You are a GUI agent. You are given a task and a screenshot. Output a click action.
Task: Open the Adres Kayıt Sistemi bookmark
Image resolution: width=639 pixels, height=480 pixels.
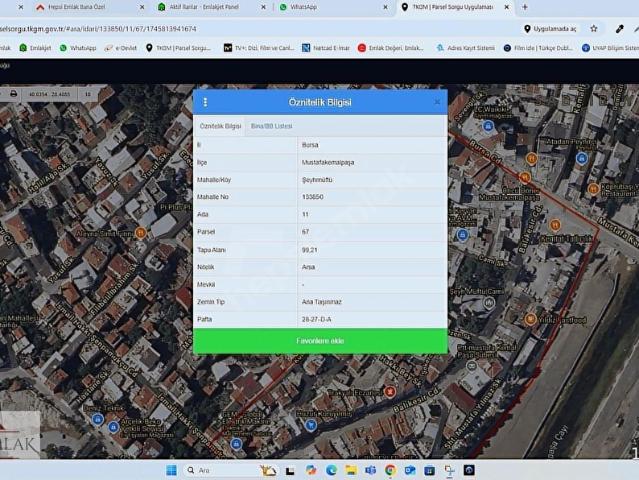point(467,47)
